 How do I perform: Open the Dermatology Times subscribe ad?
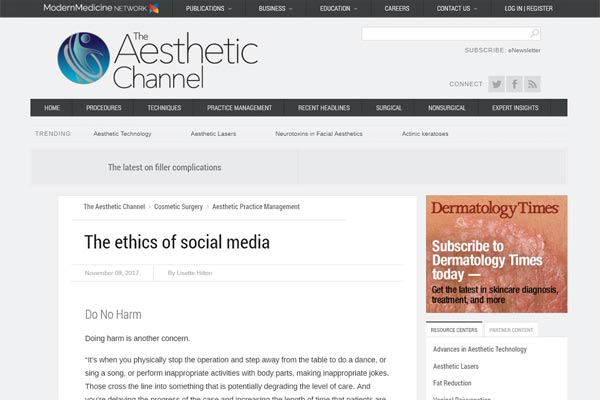(497, 254)
